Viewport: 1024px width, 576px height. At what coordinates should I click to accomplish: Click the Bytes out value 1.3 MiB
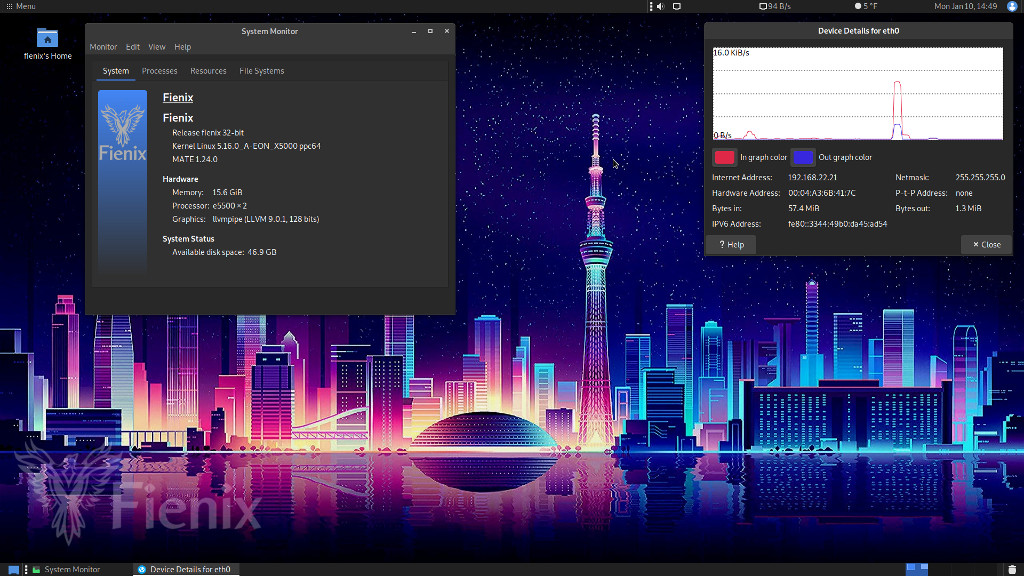click(968, 208)
